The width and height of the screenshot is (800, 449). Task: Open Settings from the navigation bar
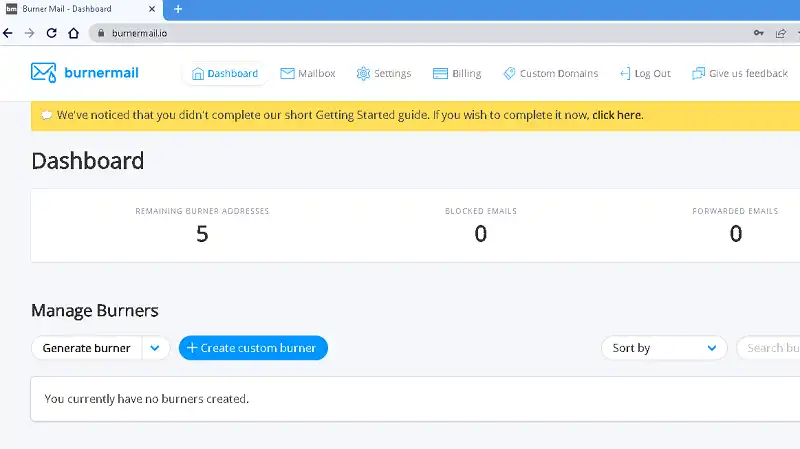coord(383,73)
